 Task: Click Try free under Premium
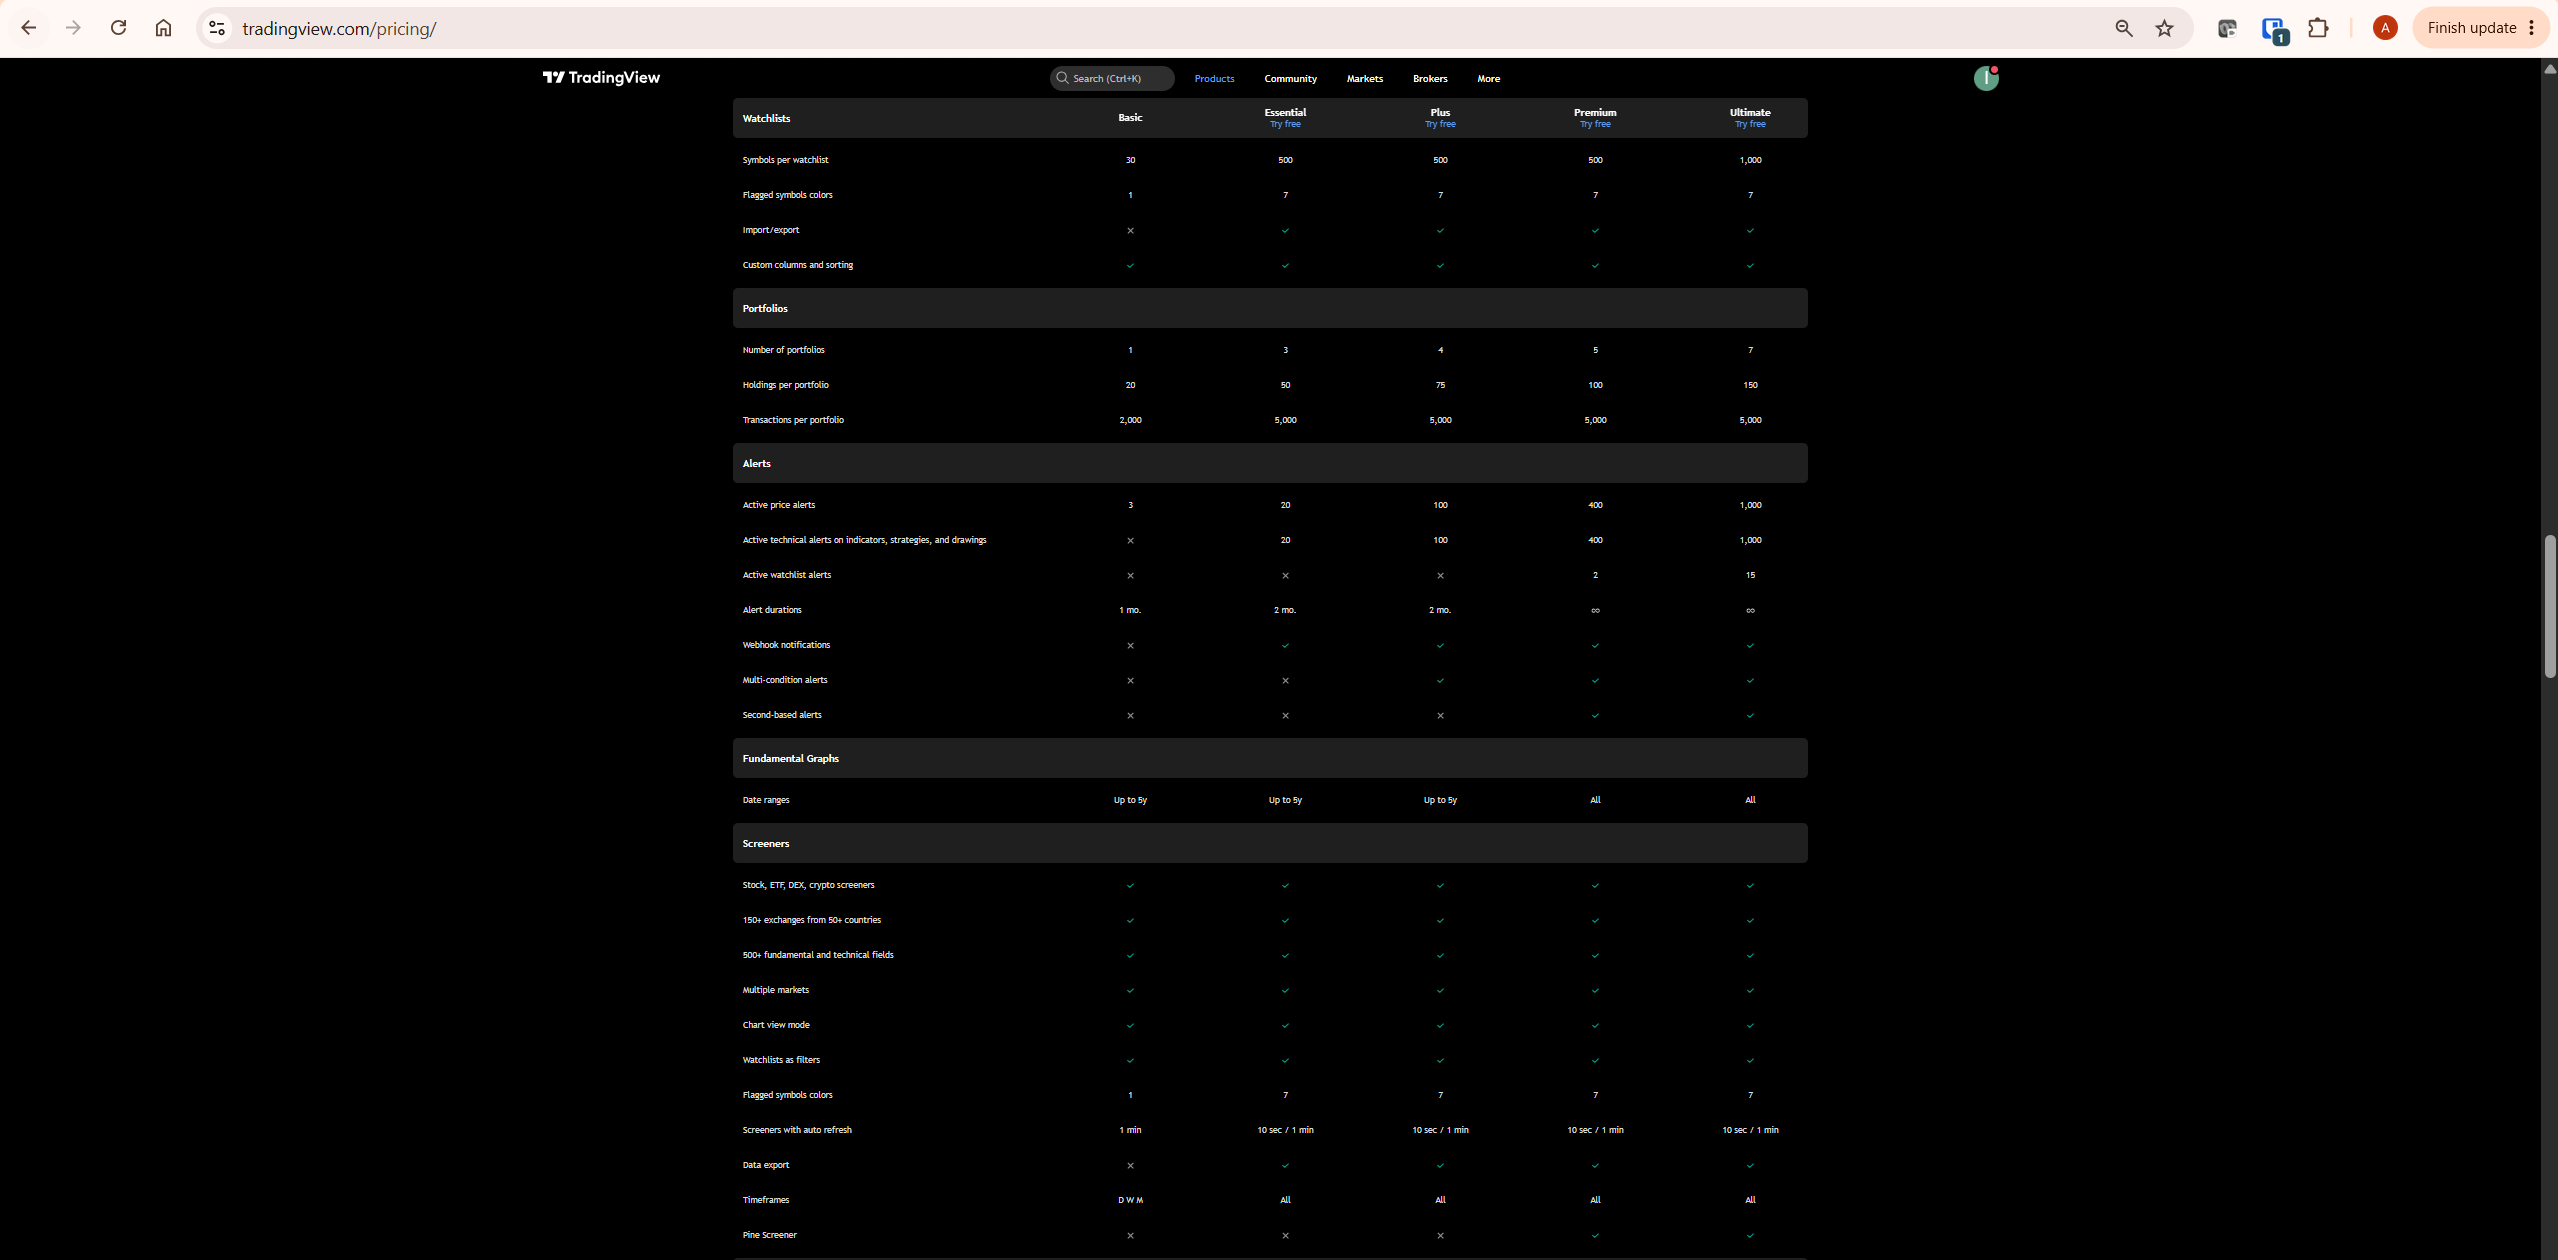pyautogui.click(x=1595, y=125)
